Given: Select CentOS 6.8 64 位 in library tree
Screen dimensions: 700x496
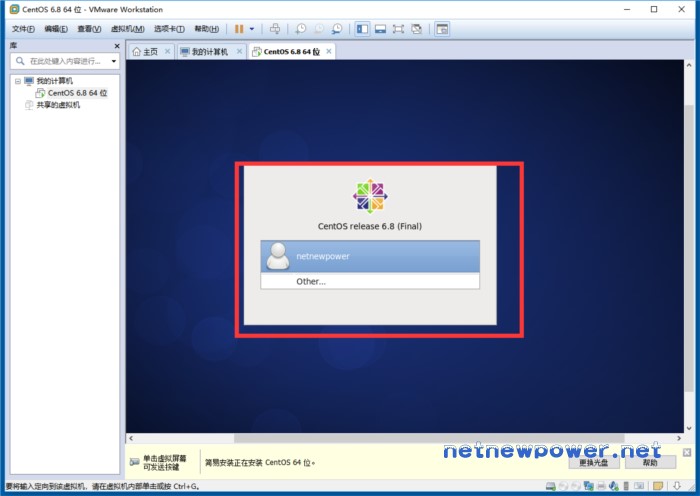Looking at the screenshot, I should pyautogui.click(x=77, y=93).
